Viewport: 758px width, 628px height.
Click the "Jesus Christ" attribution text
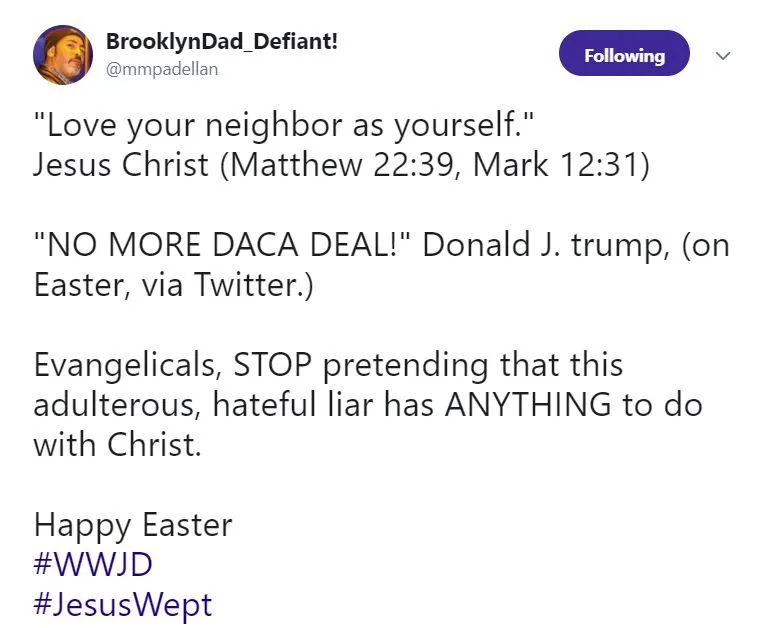[x=120, y=164]
